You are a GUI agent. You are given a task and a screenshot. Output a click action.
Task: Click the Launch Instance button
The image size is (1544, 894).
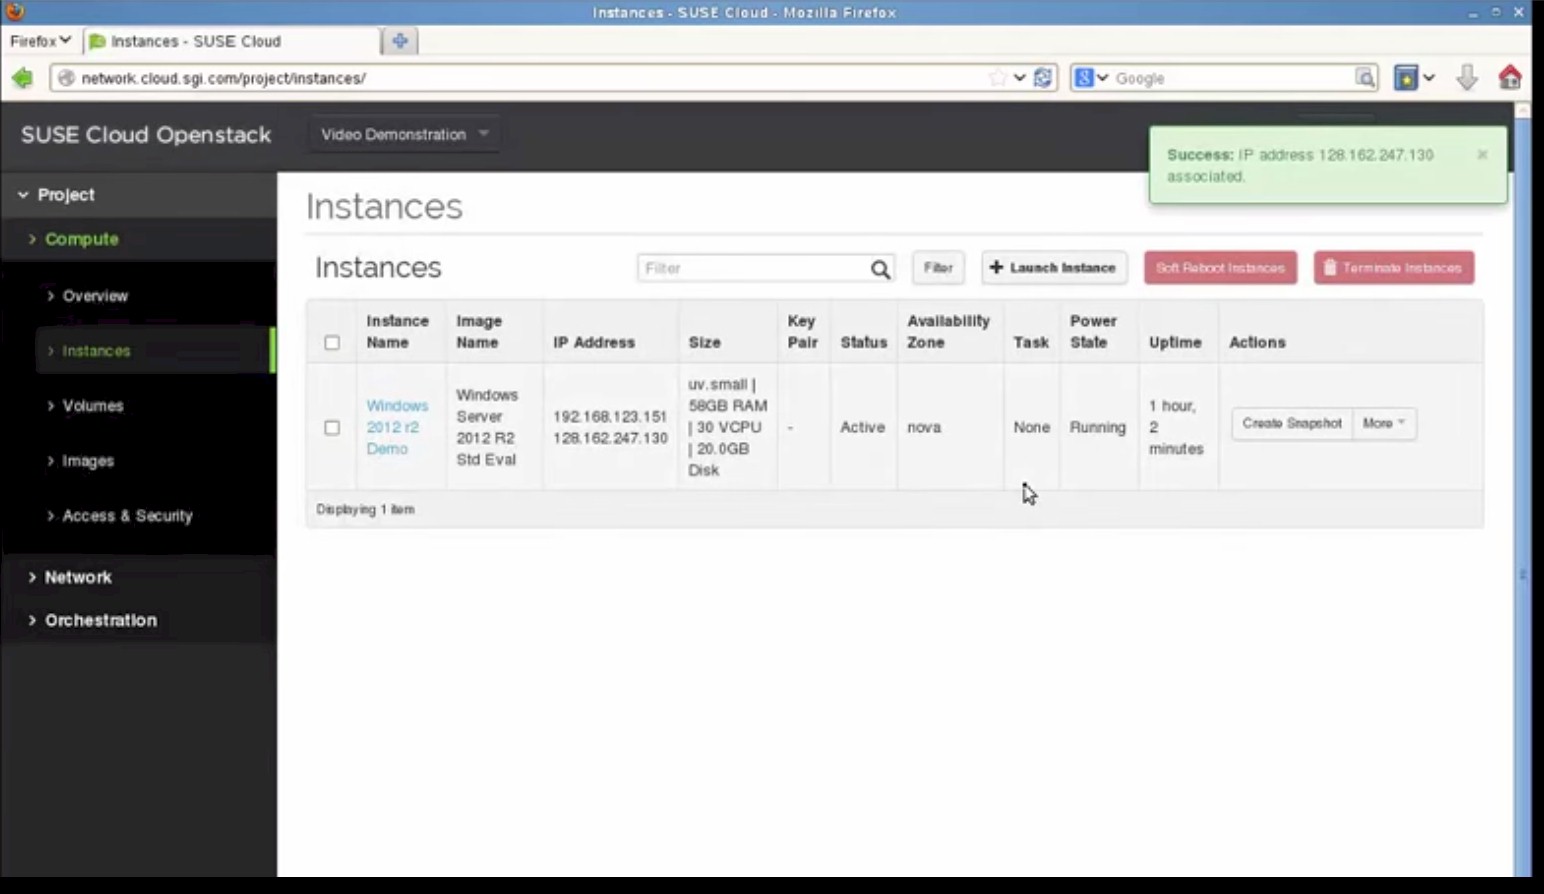click(1054, 268)
